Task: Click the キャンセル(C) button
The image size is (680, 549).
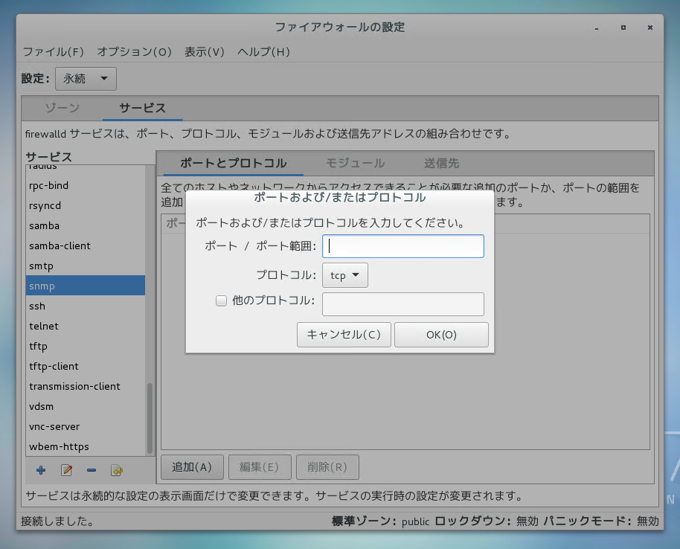Action: tap(344, 335)
